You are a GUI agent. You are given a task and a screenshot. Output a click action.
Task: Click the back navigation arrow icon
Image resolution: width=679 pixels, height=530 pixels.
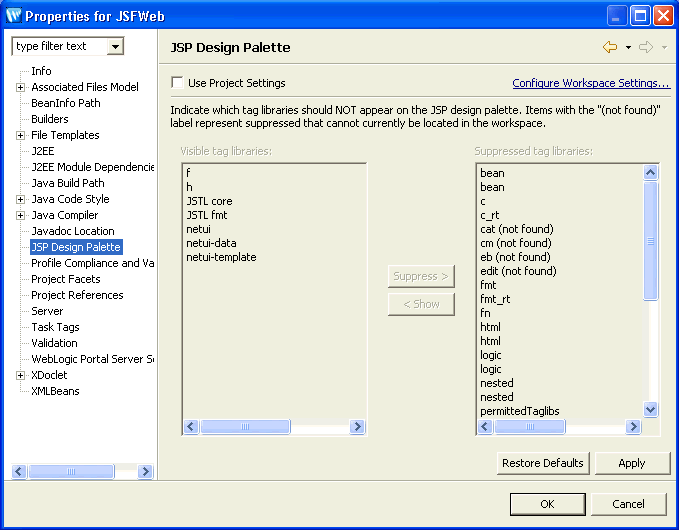point(610,47)
